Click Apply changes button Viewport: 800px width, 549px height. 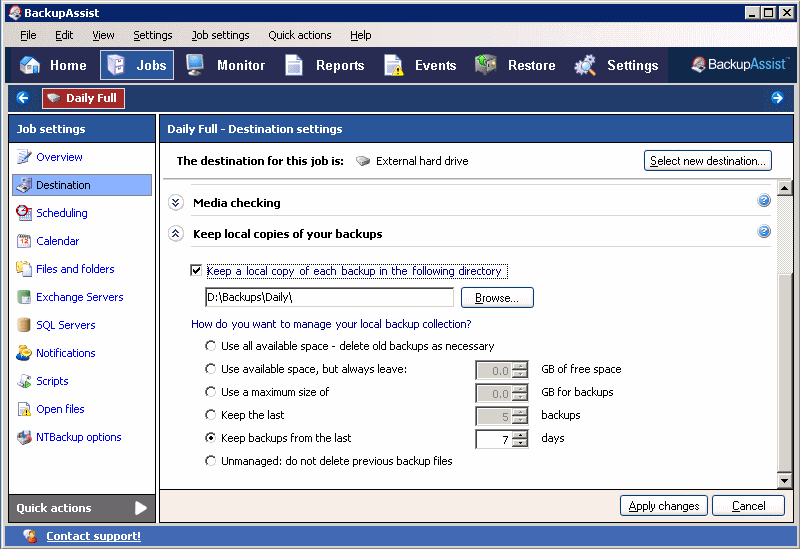[x=664, y=506]
